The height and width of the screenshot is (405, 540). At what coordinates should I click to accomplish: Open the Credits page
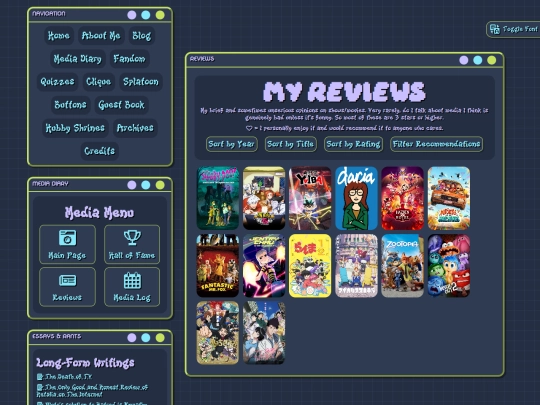pyautogui.click(x=100, y=151)
